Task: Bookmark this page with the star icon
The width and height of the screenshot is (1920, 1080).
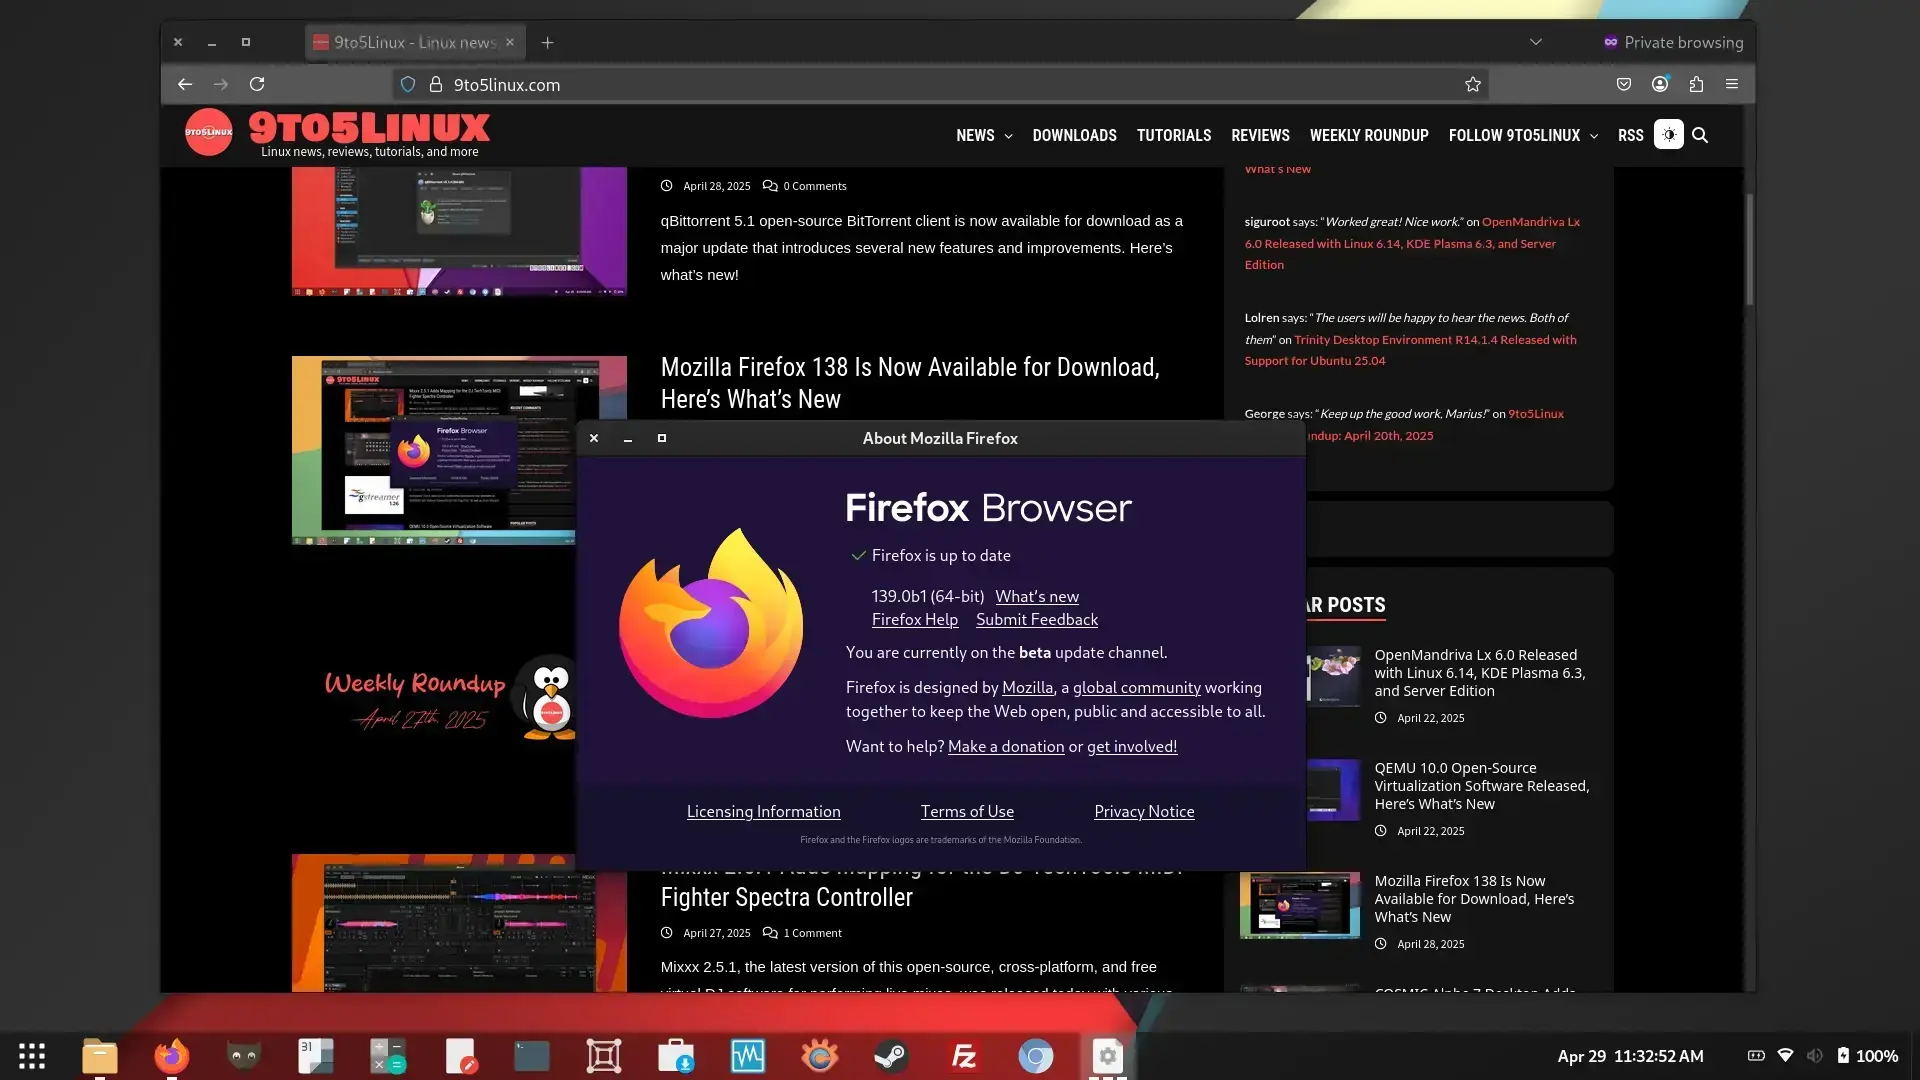Action: 1473,85
